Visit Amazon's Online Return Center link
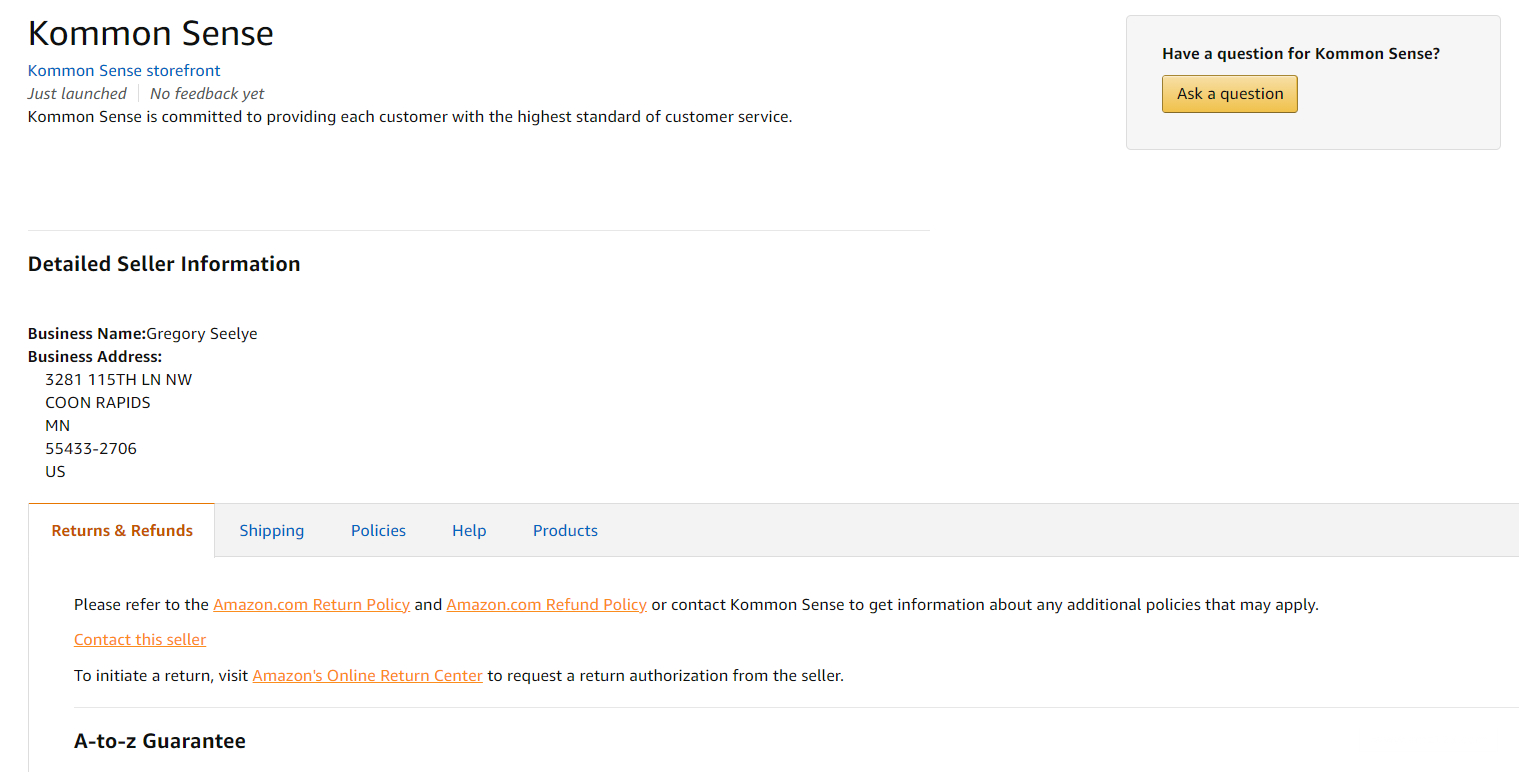 367,676
